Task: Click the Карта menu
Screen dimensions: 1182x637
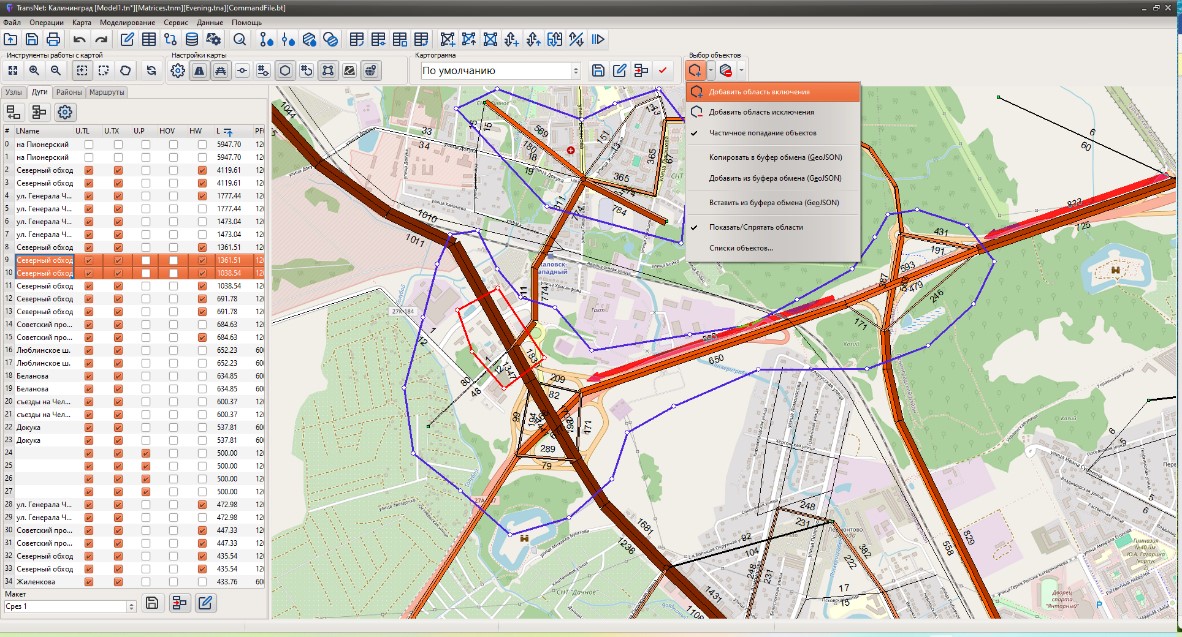Action: (81, 23)
